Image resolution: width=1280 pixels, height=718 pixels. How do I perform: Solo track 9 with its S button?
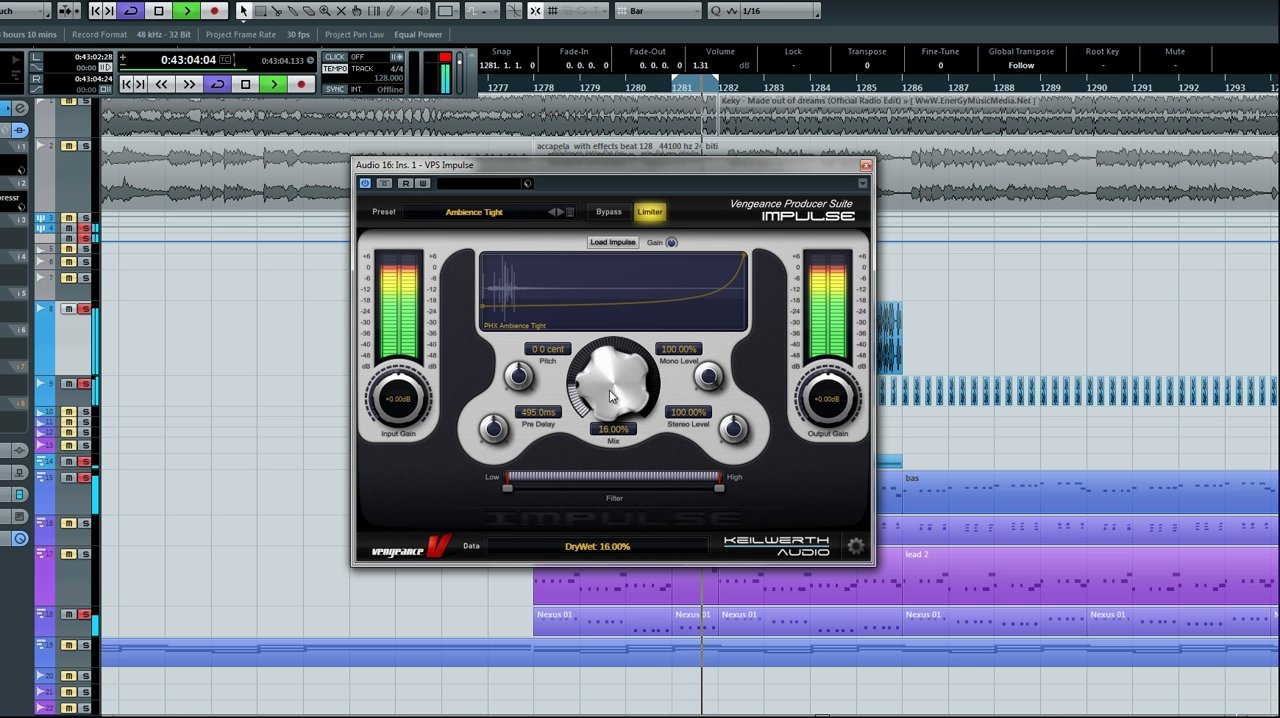(85, 384)
